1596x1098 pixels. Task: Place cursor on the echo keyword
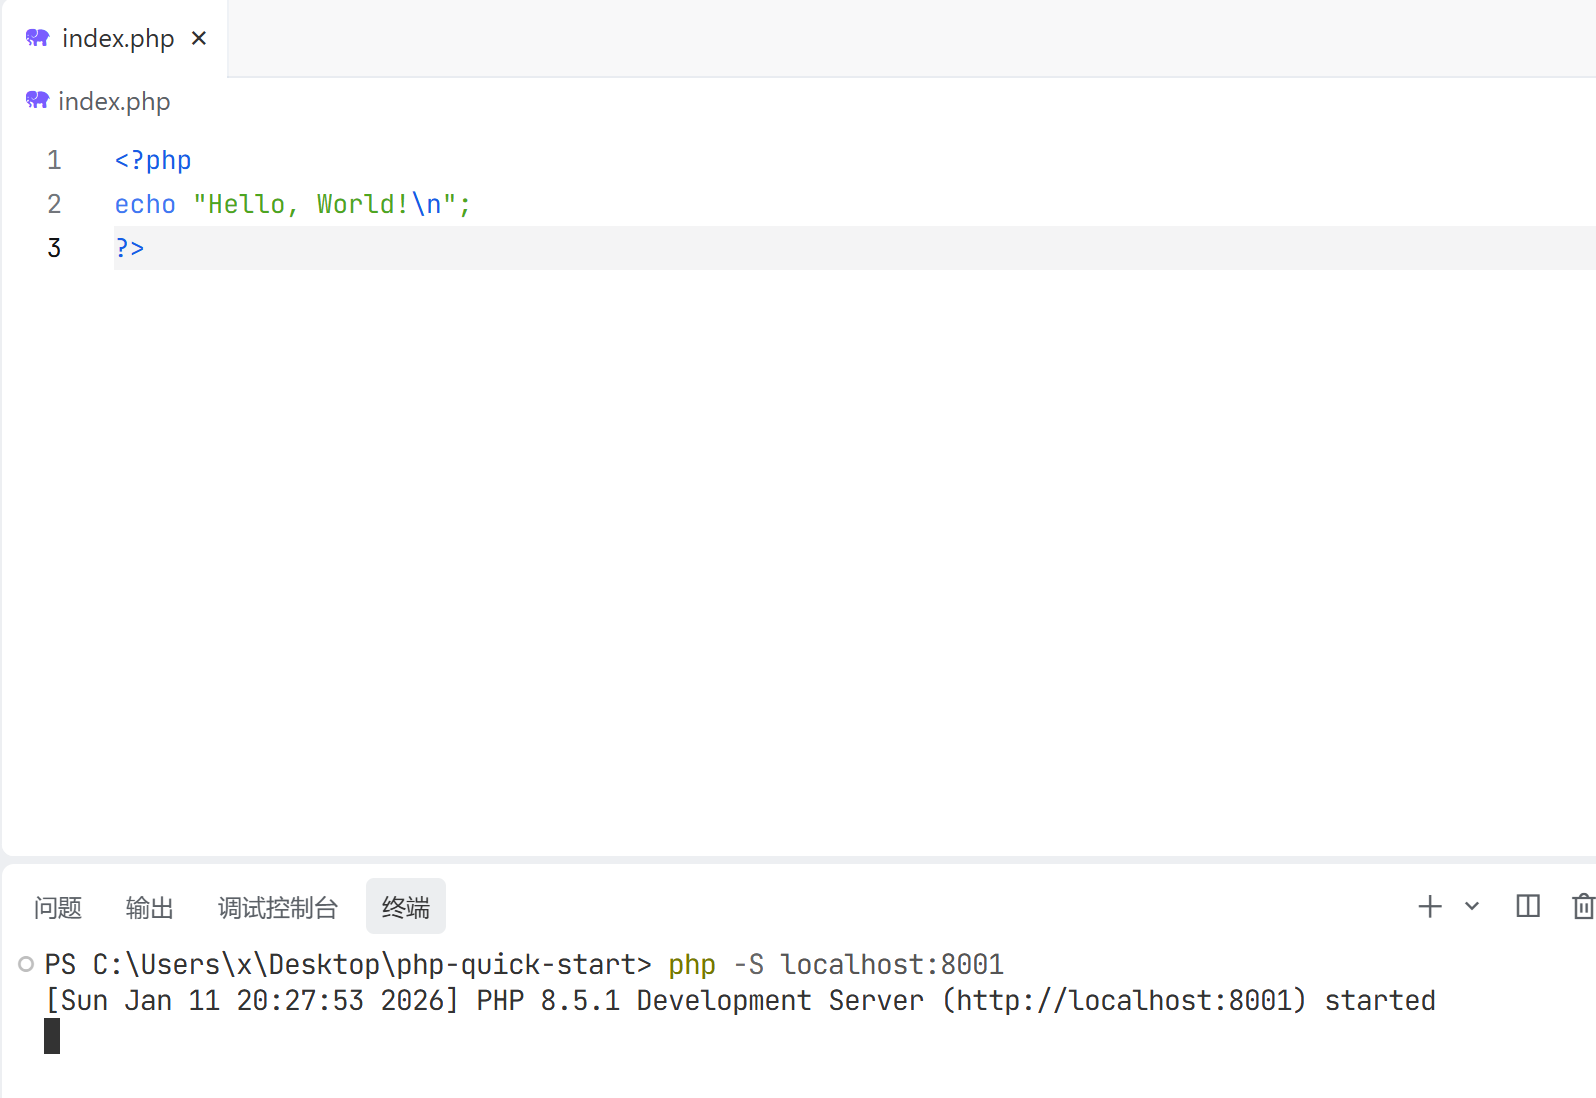(x=145, y=204)
